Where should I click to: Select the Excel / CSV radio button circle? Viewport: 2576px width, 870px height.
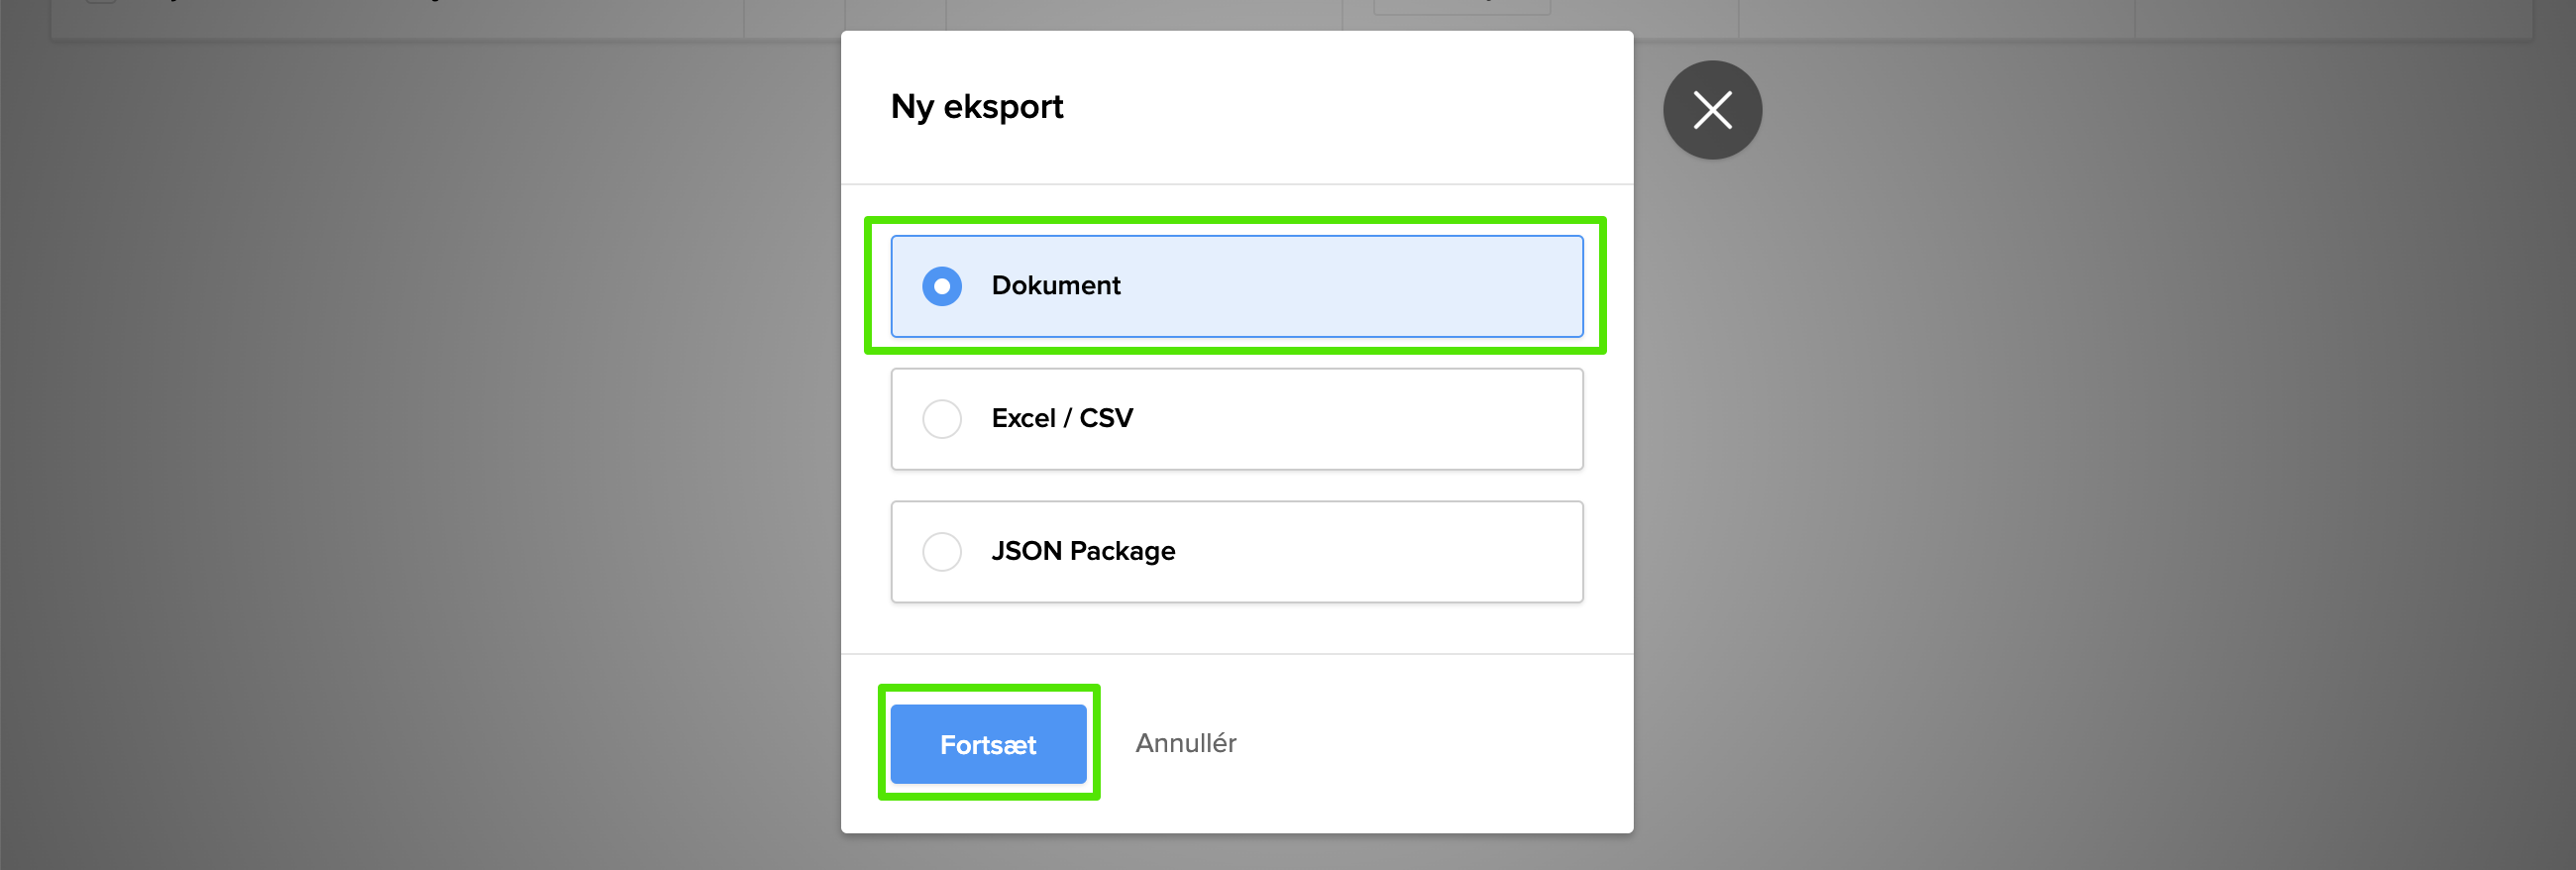click(942, 419)
